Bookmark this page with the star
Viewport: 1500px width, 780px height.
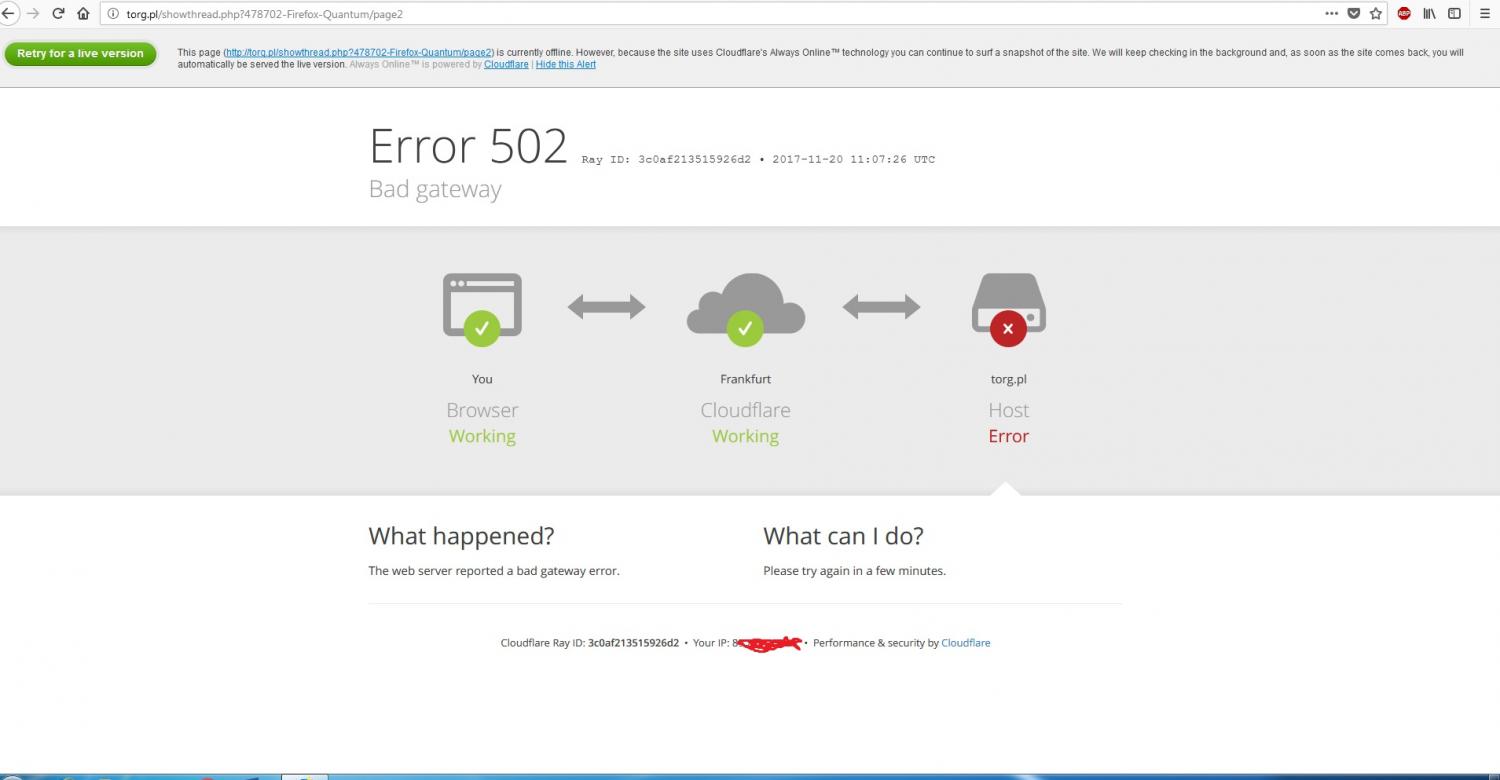point(1376,14)
